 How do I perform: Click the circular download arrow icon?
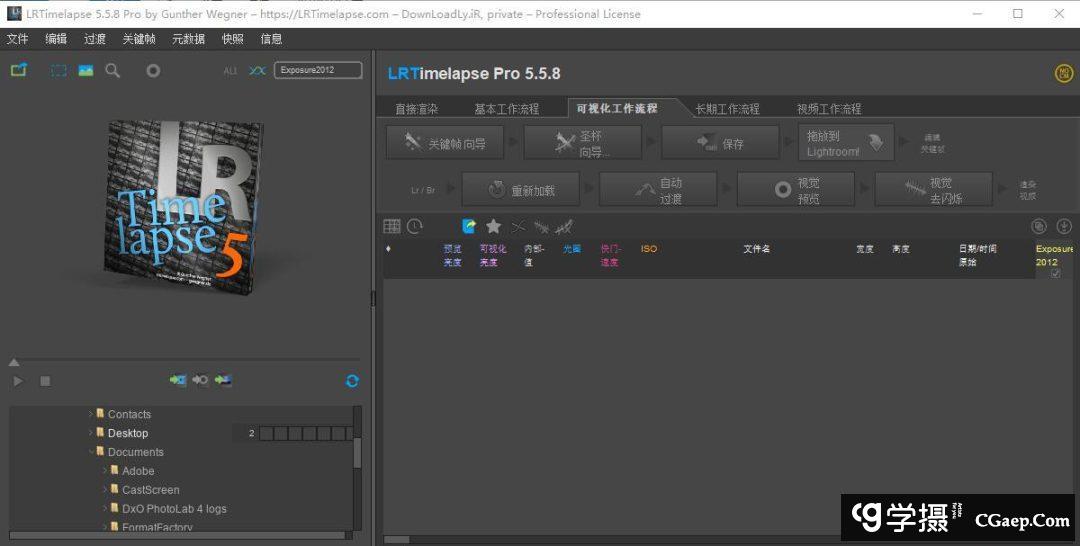[x=1063, y=226]
